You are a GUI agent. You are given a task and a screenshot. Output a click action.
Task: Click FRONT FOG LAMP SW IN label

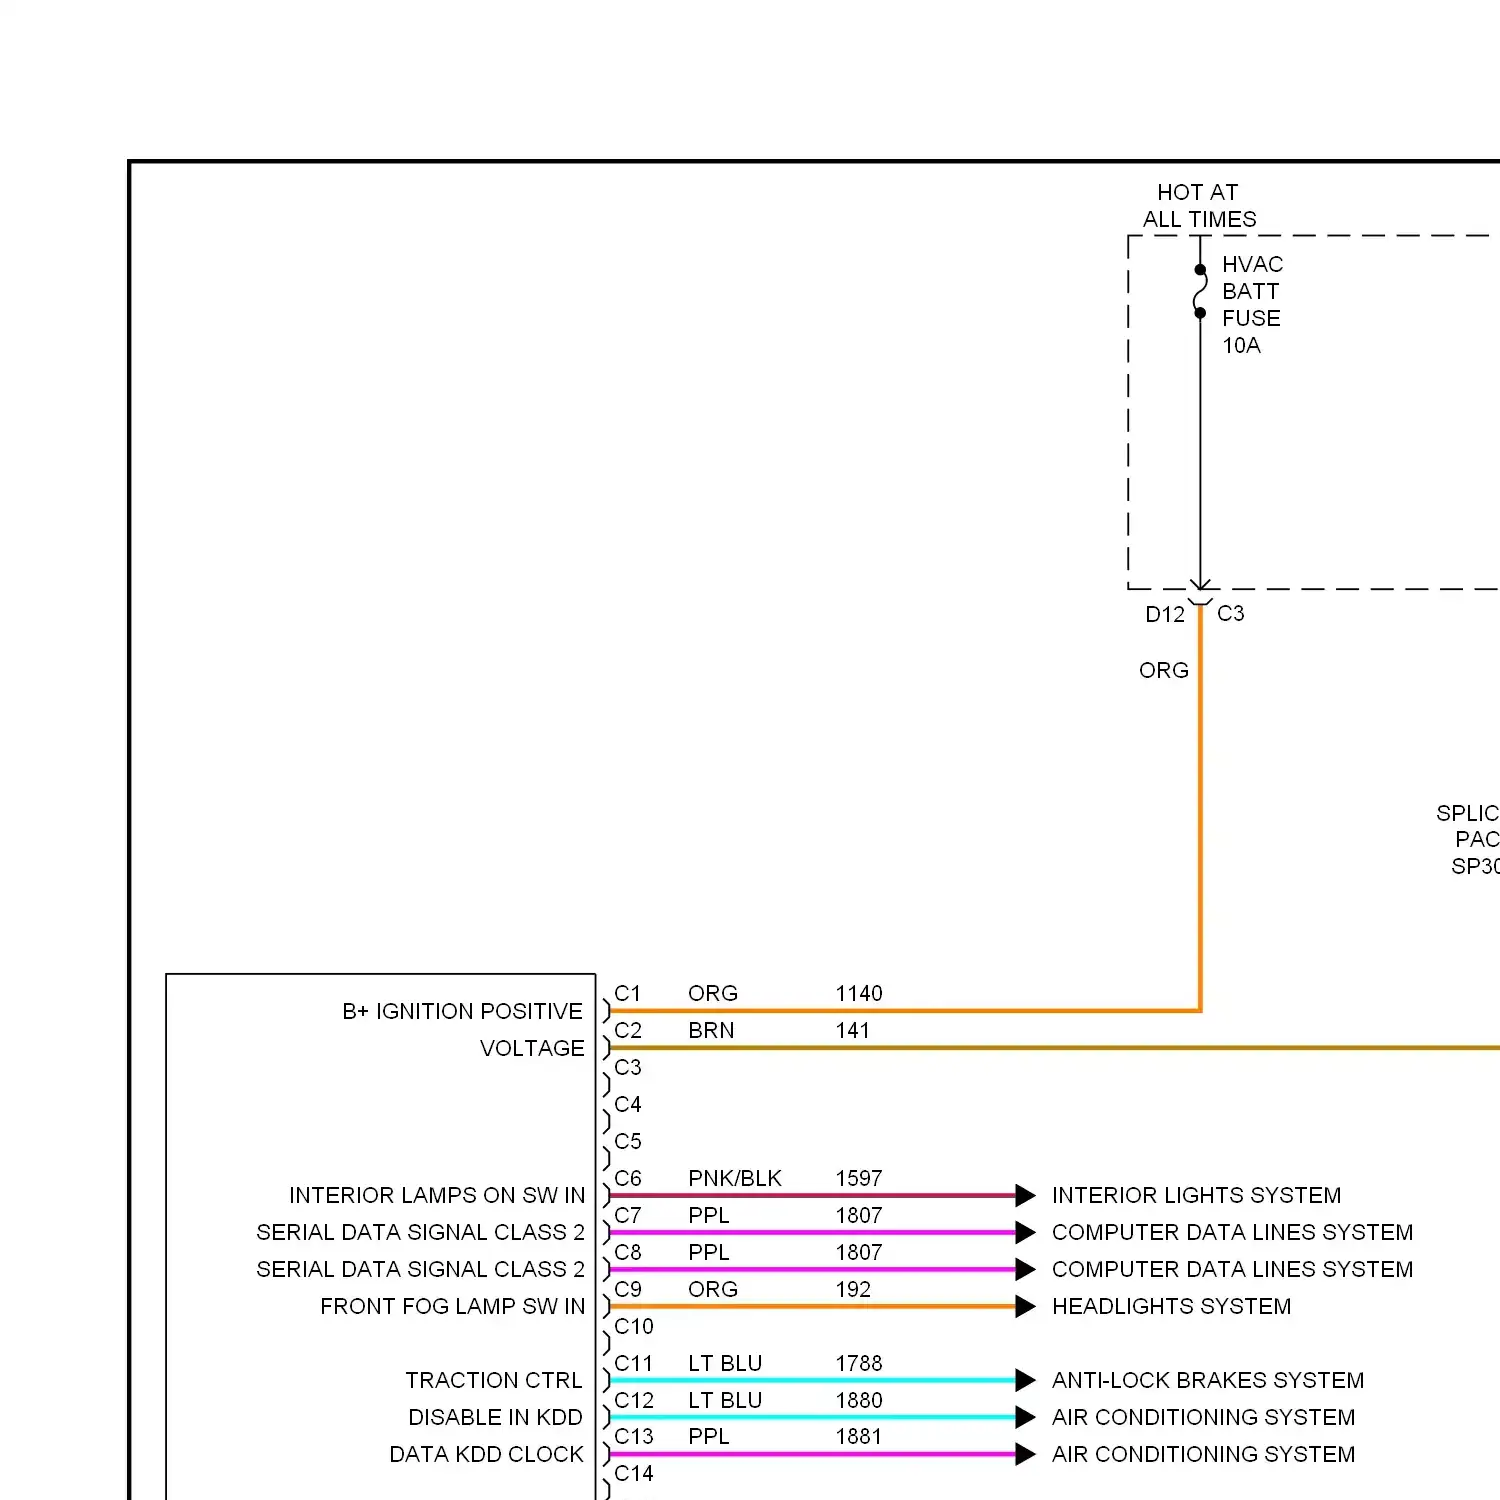[x=452, y=1306]
